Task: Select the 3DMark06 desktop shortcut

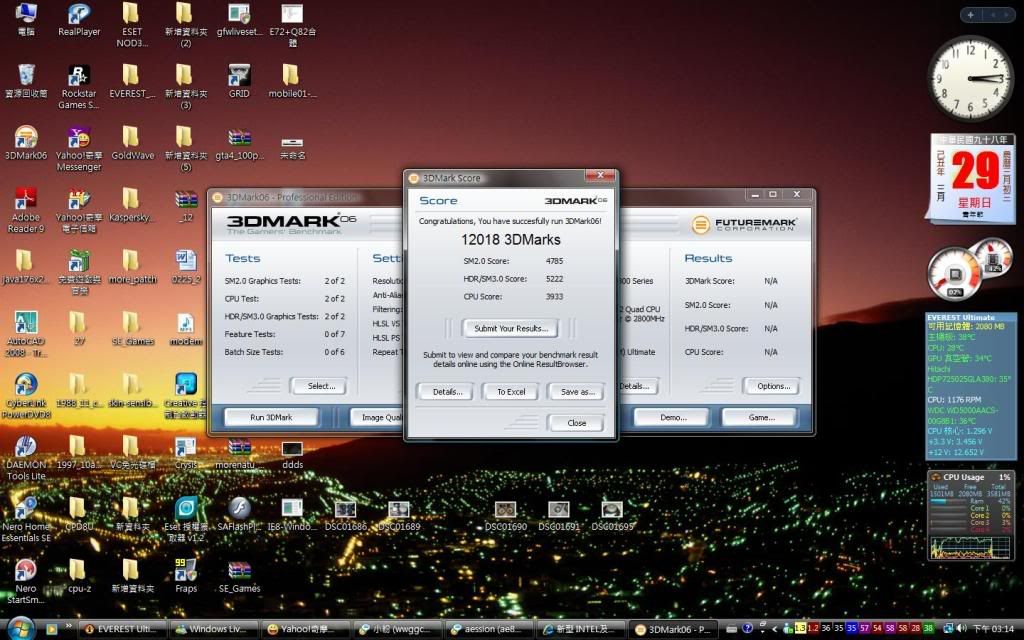Action: click(x=25, y=143)
